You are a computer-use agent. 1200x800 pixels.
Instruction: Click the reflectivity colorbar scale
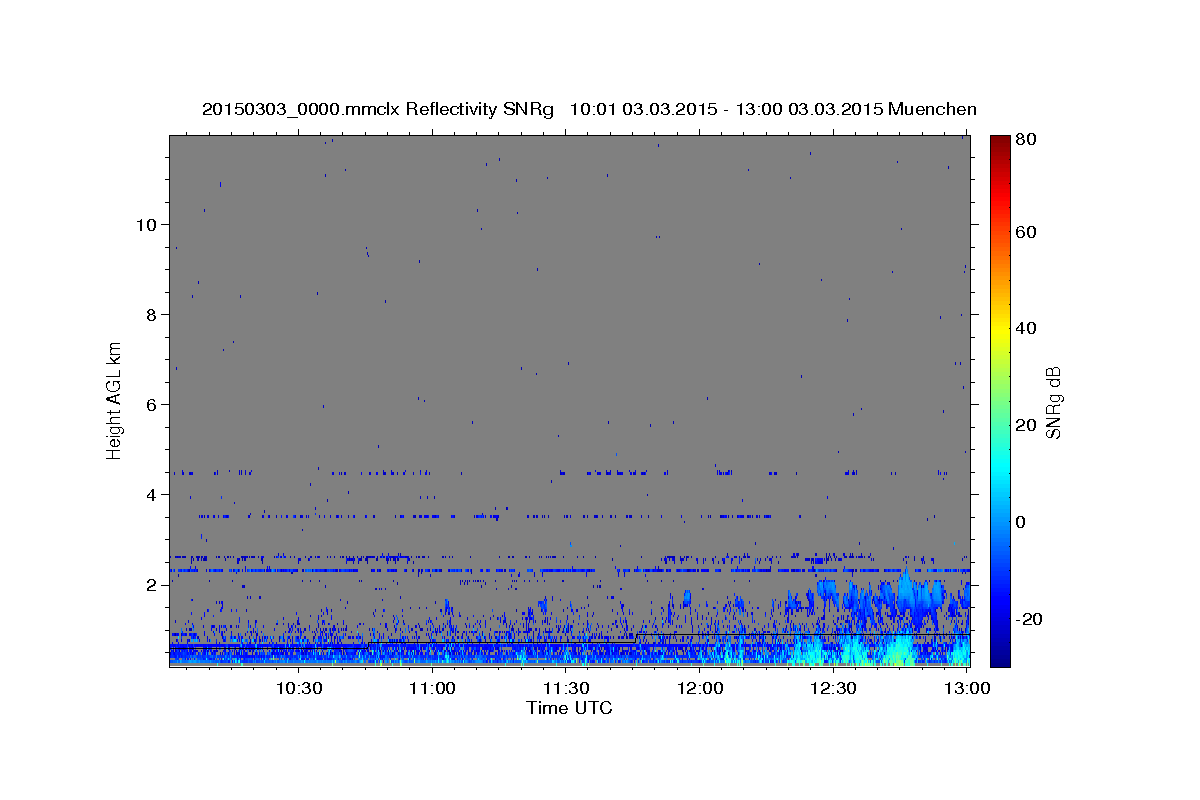(x=1000, y=401)
